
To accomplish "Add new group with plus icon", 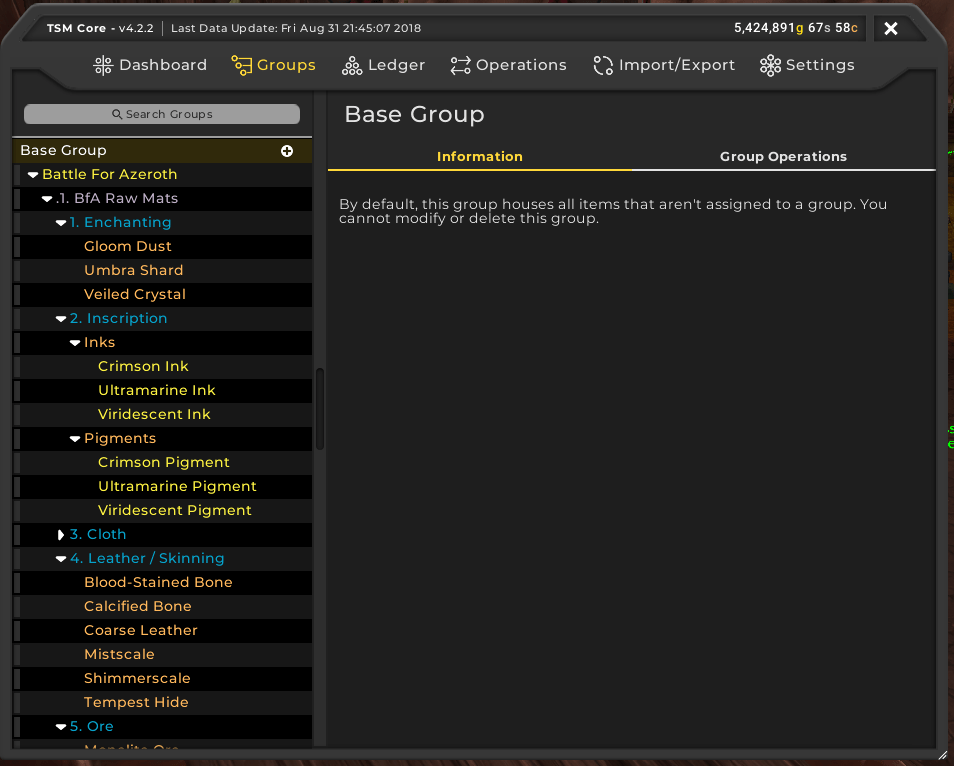I will point(287,151).
